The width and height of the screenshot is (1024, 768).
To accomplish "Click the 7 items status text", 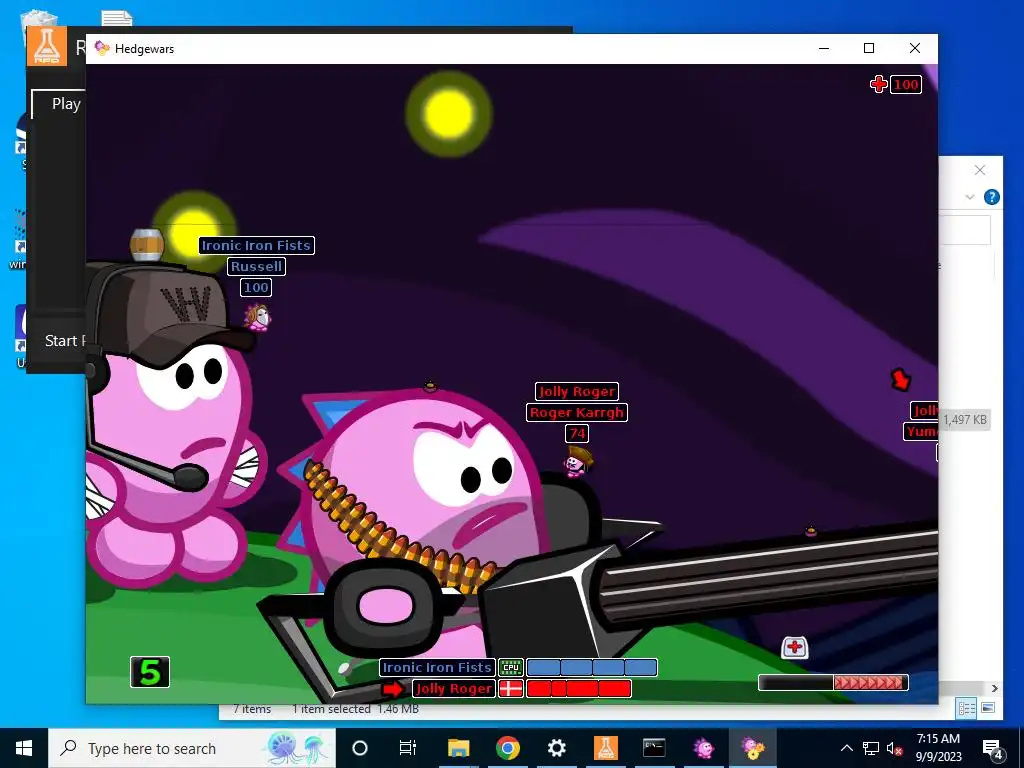I will [252, 709].
